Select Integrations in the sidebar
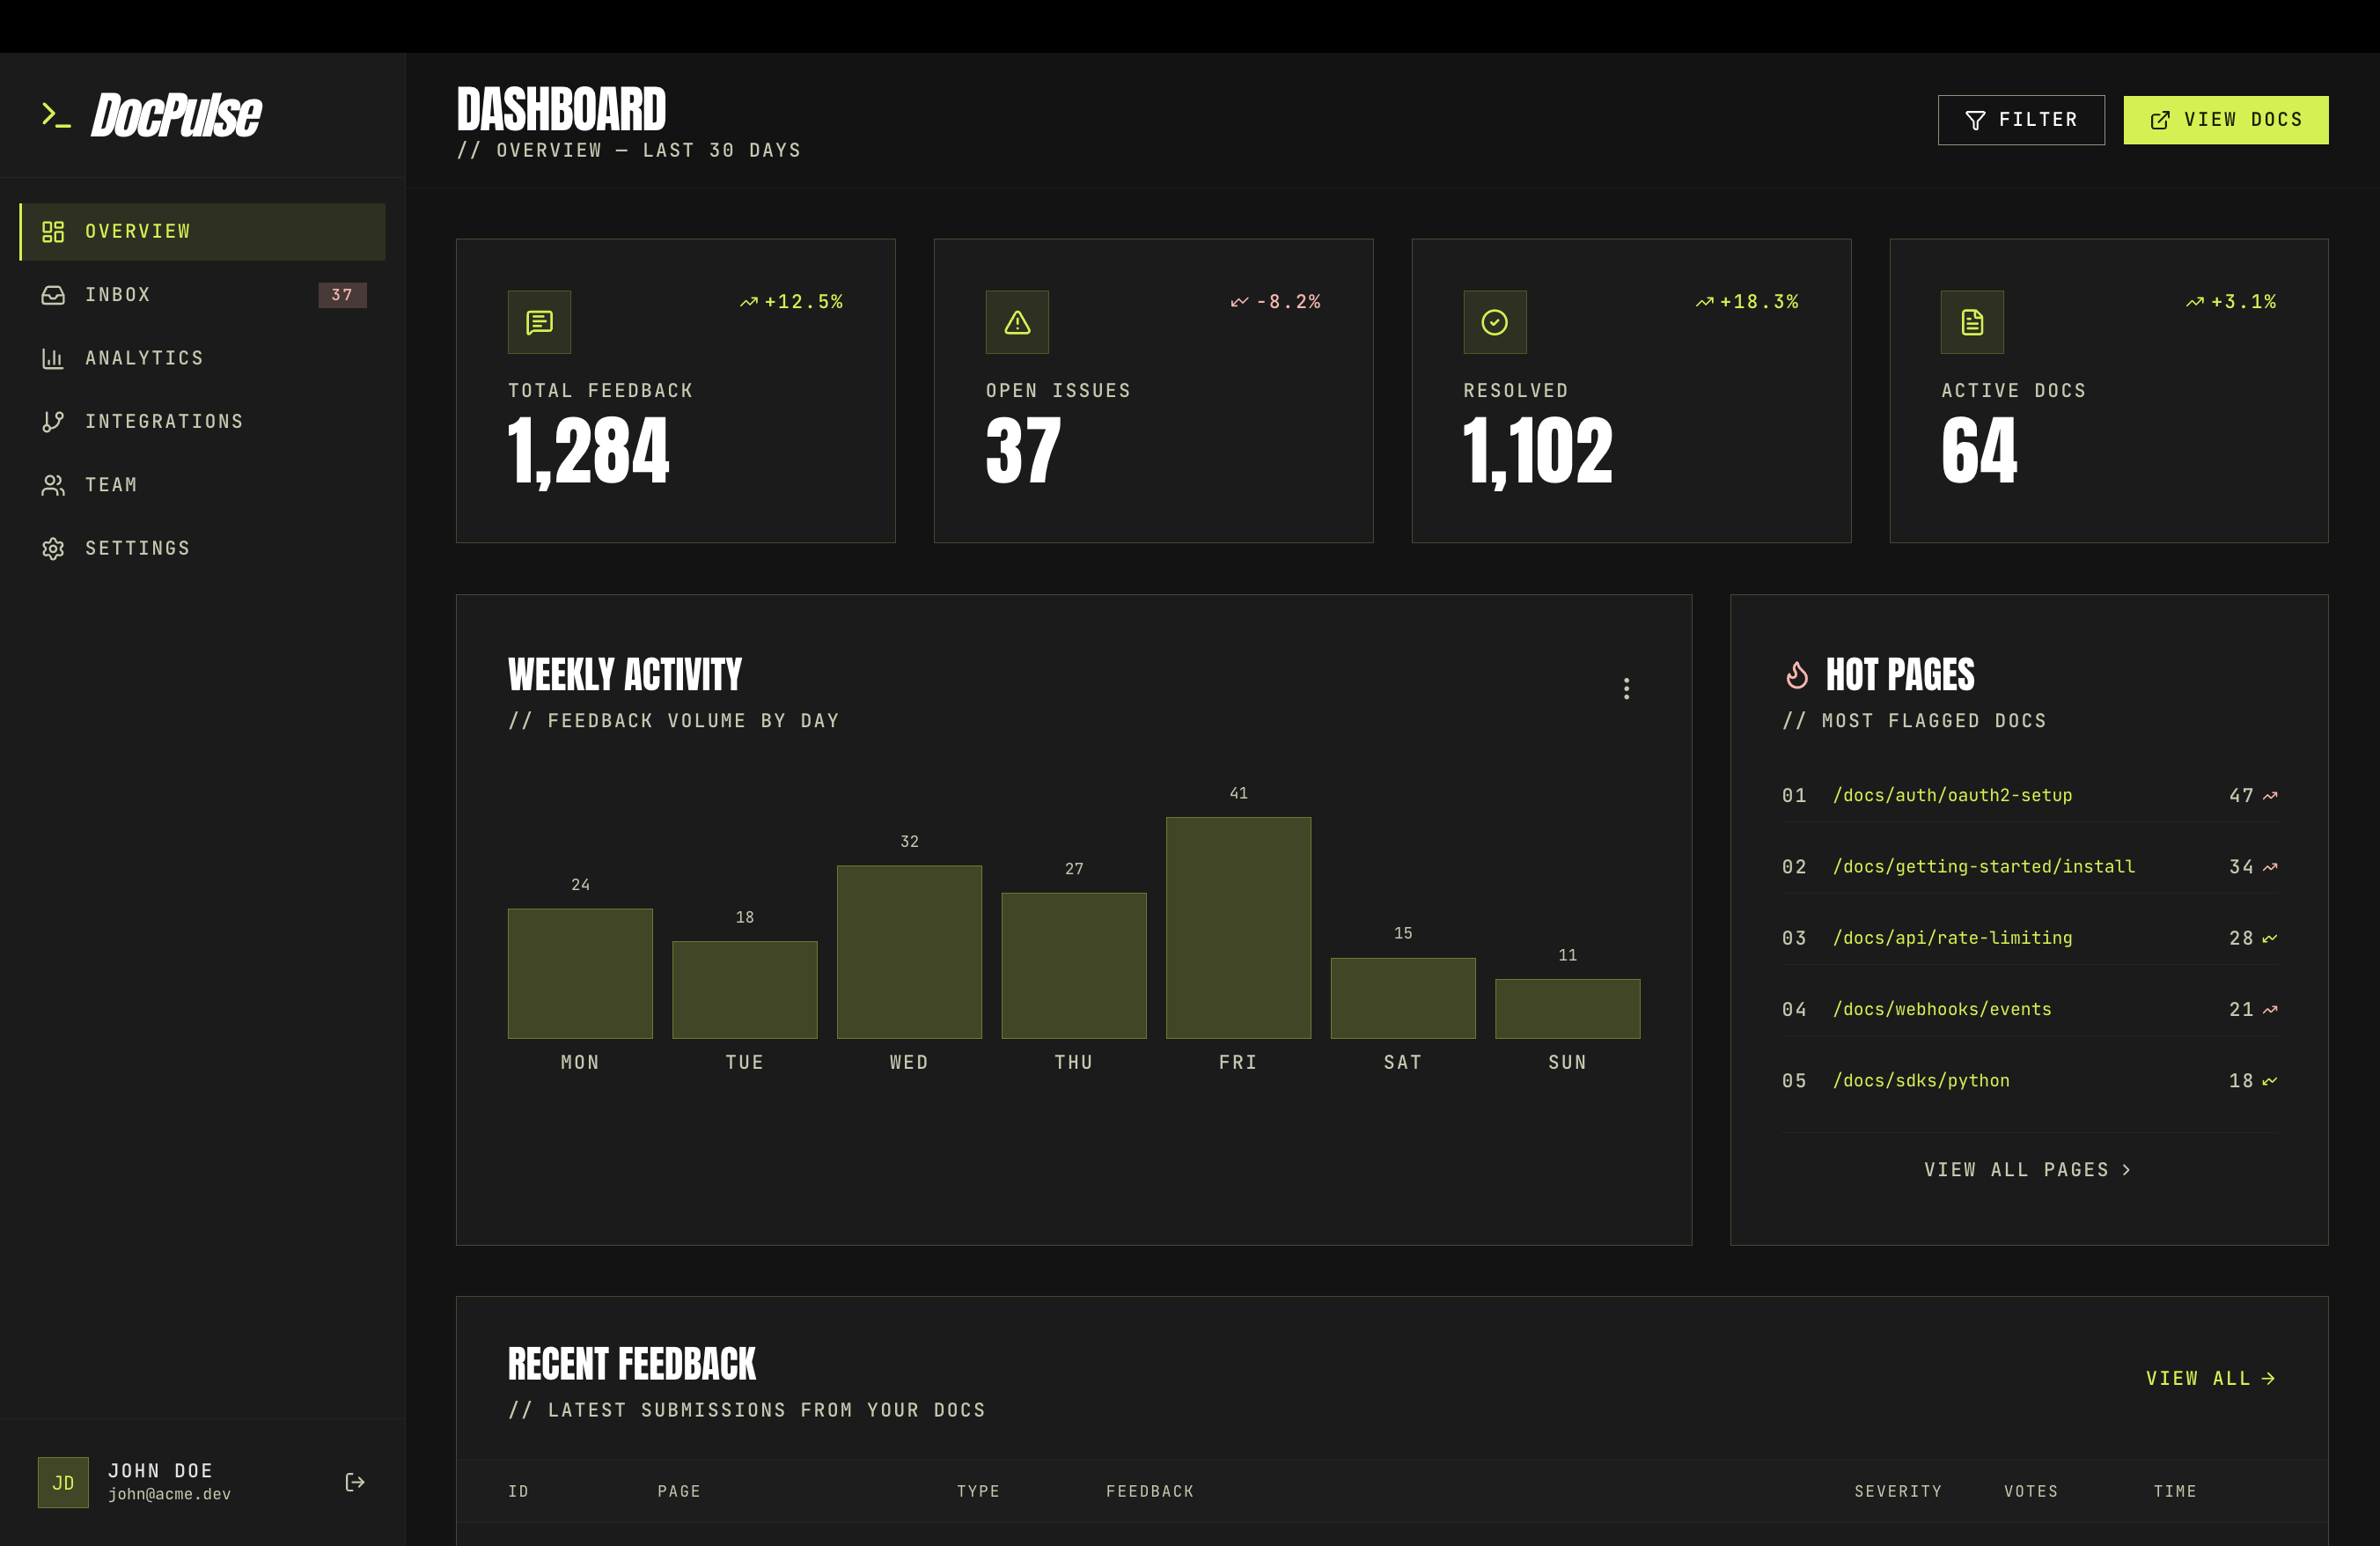This screenshot has width=2380, height=1546. click(x=203, y=422)
